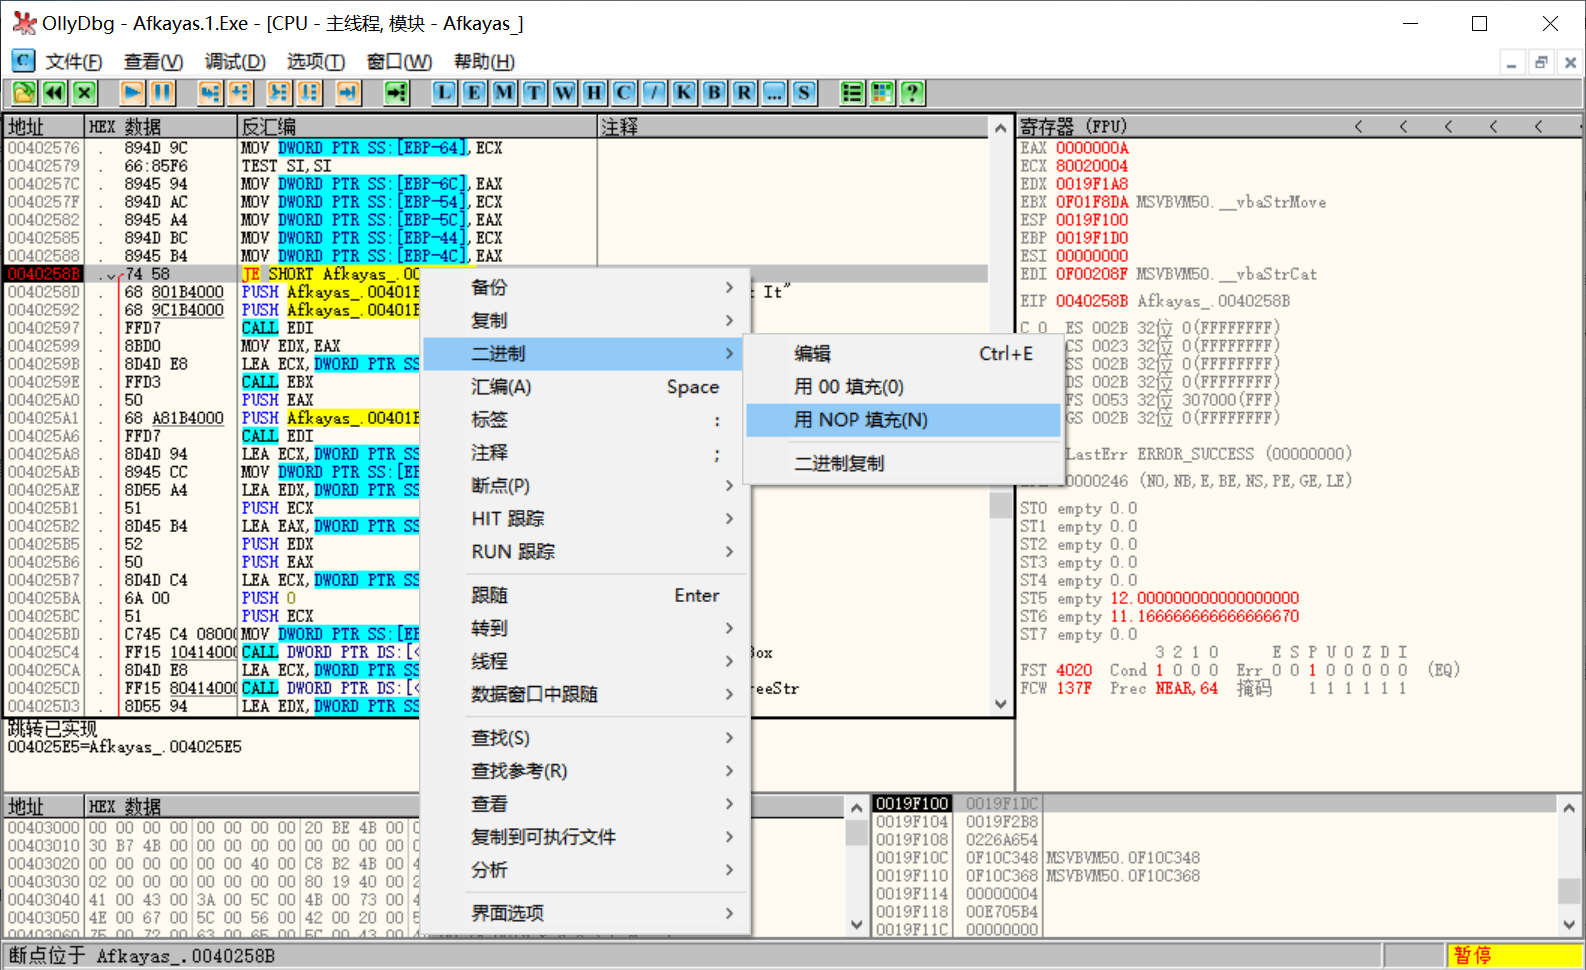The image size is (1586, 970).
Task: Open Threads window with T icon
Action: (x=534, y=93)
